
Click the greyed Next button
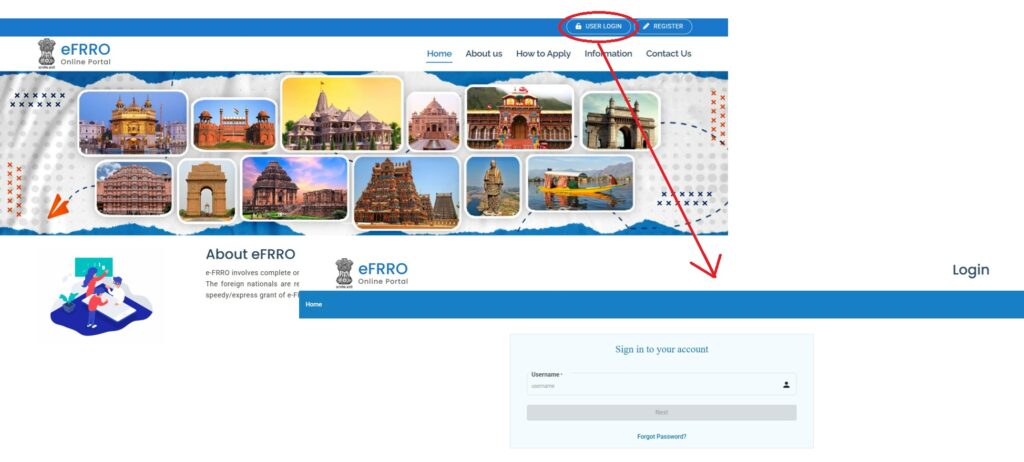point(662,412)
